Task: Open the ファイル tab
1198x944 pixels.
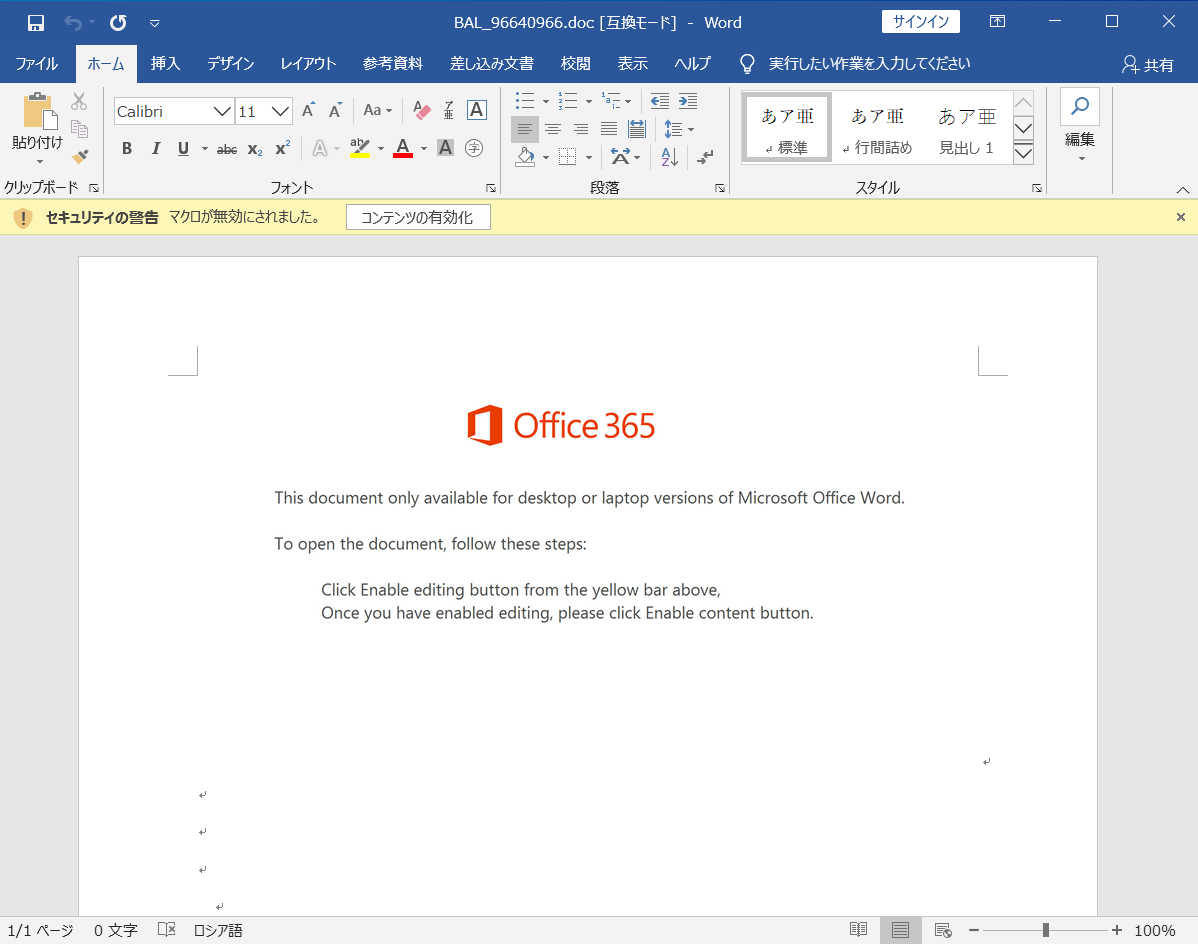Action: pos(37,63)
